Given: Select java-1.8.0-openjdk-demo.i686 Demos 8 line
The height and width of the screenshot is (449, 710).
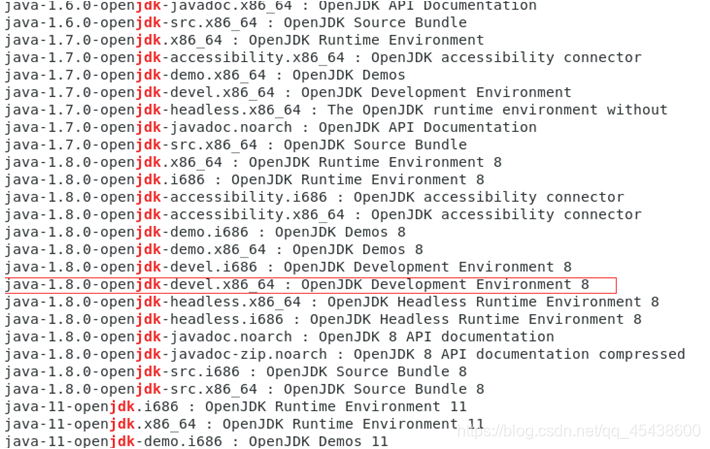Looking at the screenshot, I should pos(205,232).
